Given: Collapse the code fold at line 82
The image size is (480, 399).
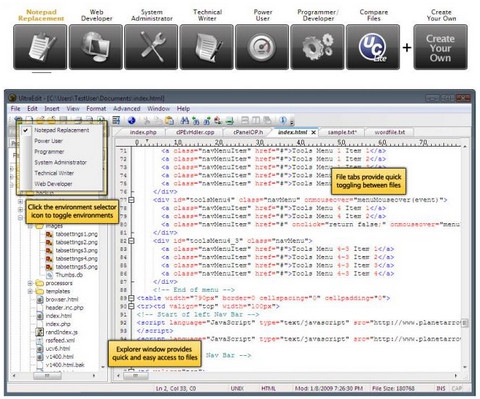Looking at the screenshot, I should tap(131, 241).
